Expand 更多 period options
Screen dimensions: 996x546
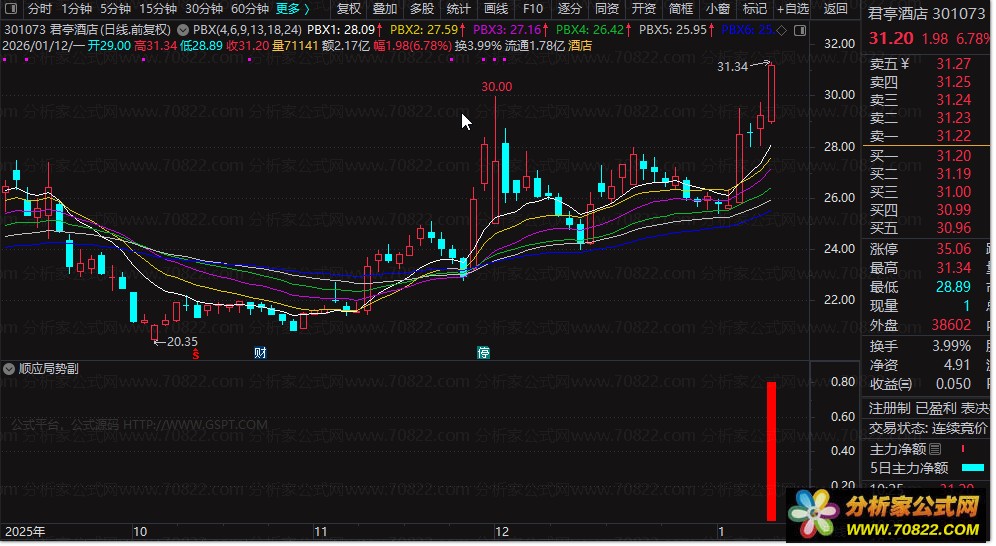coord(292,9)
